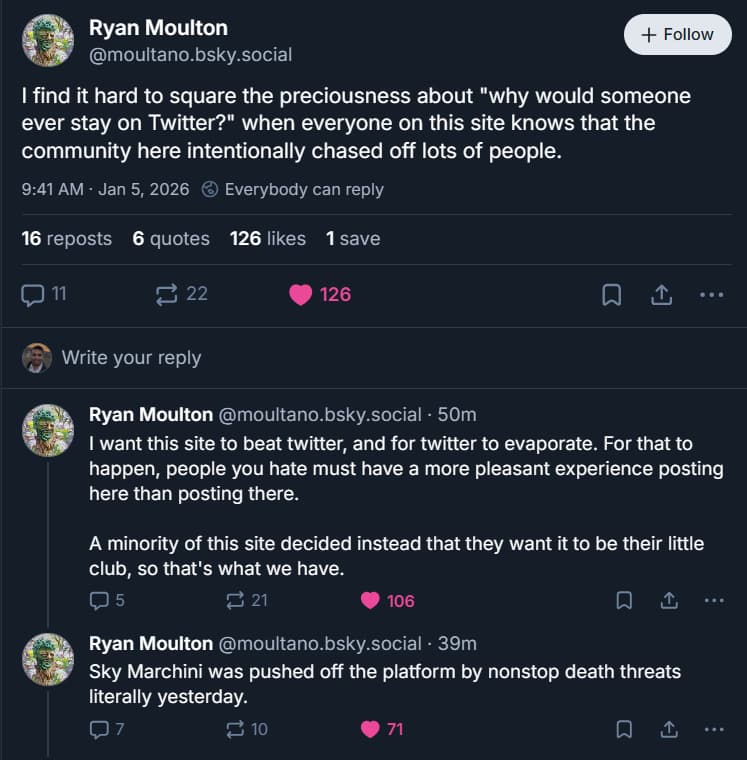Open more options on the 39m reply

click(x=713, y=730)
